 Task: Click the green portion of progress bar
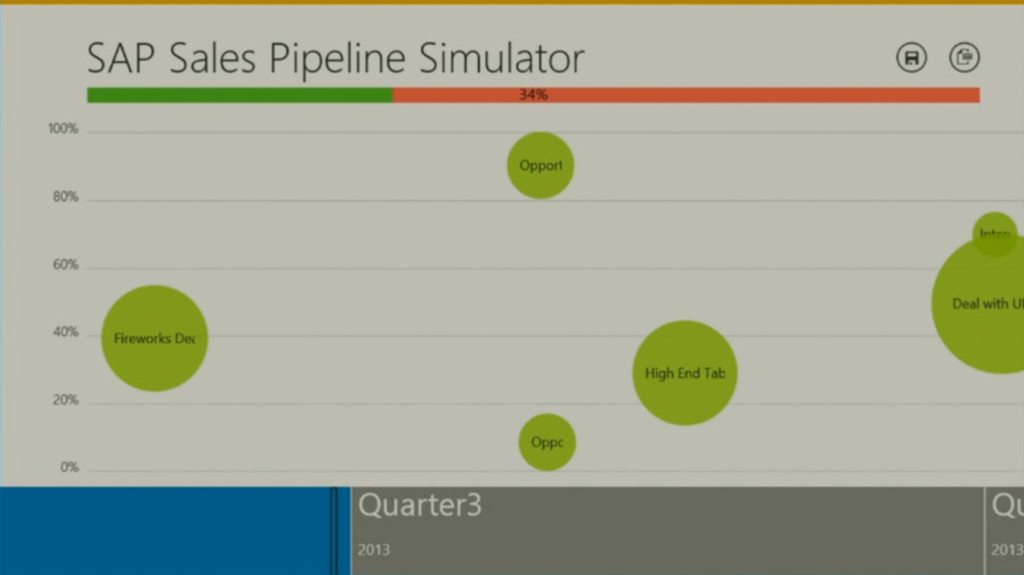(240, 95)
